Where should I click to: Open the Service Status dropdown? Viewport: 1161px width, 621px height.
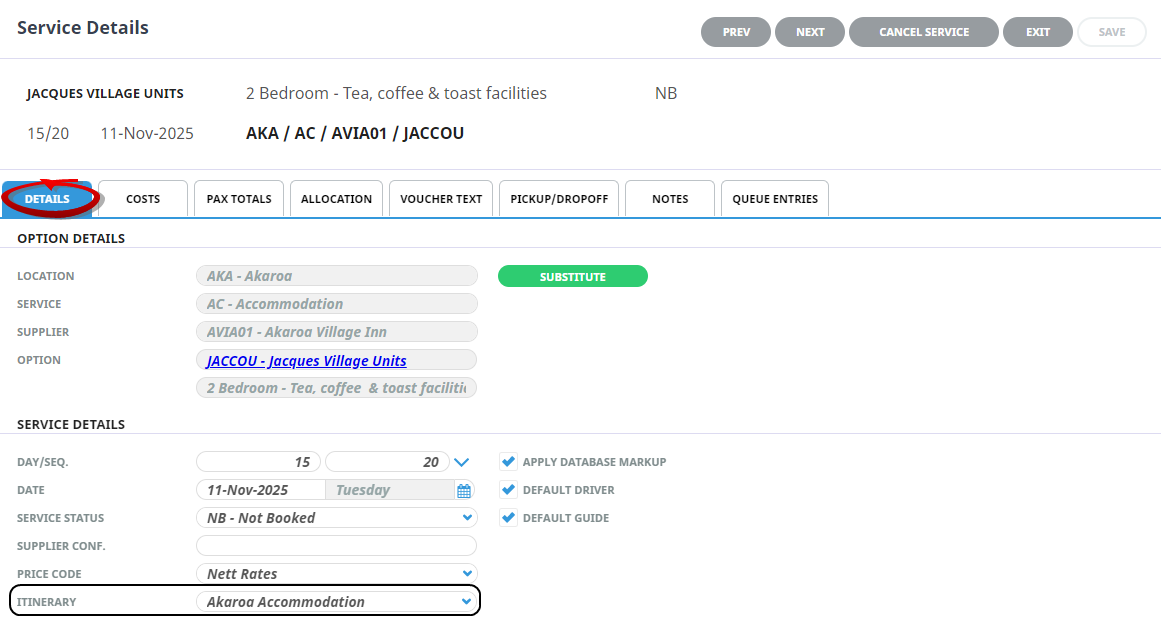[336, 517]
